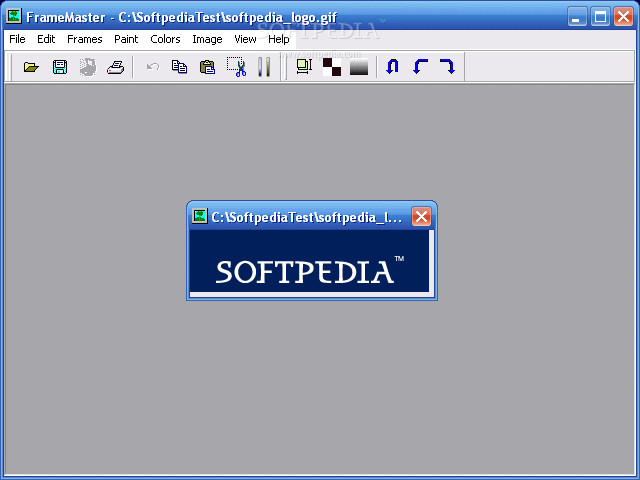Maximize the FrameMaster window

[600, 17]
